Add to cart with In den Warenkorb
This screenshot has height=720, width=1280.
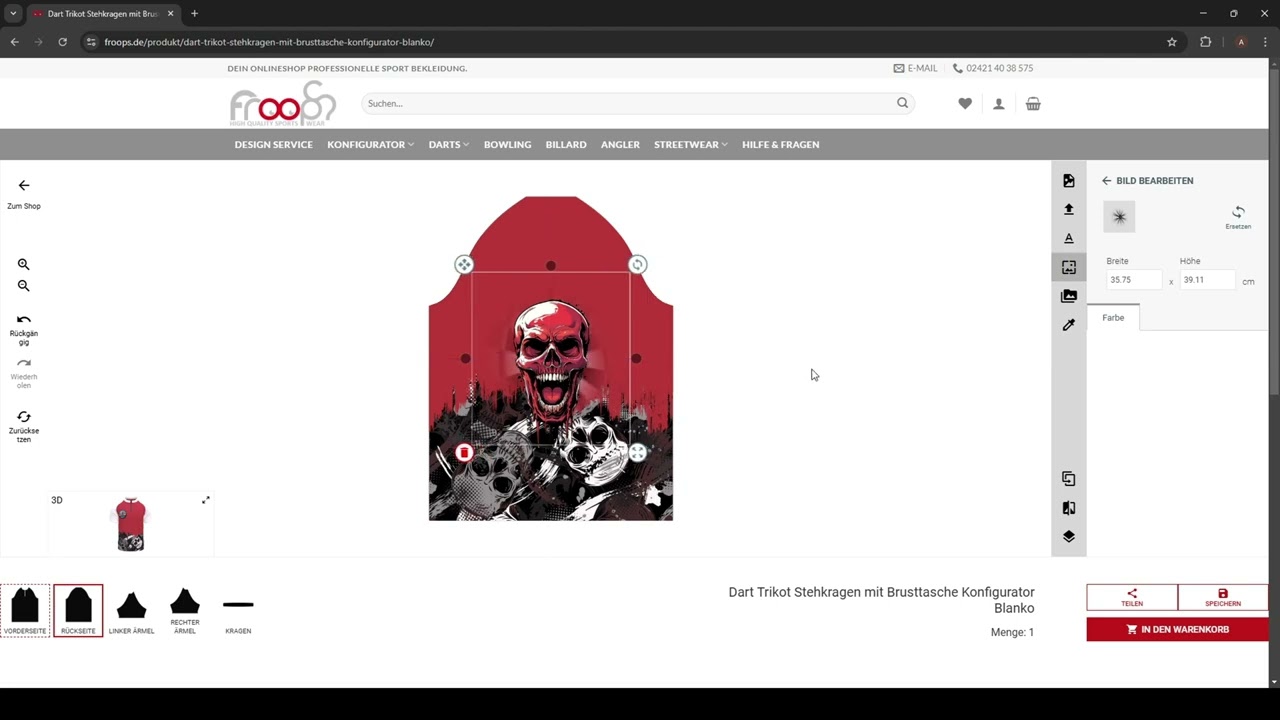pos(1177,629)
